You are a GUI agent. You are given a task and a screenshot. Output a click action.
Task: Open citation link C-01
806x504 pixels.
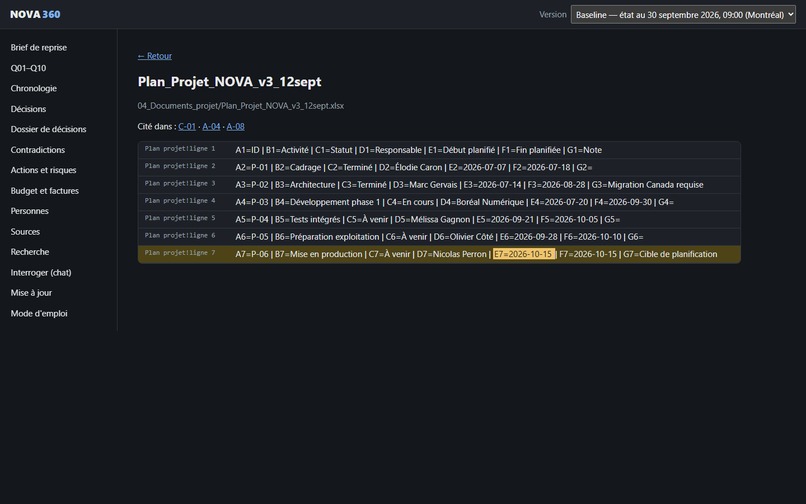coord(187,127)
